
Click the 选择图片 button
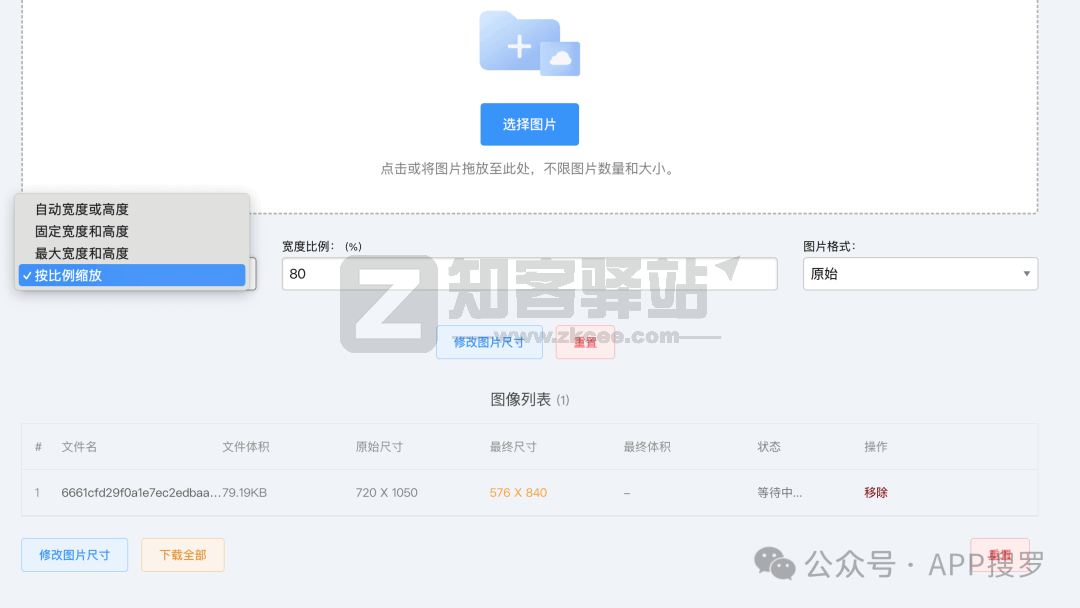(529, 124)
